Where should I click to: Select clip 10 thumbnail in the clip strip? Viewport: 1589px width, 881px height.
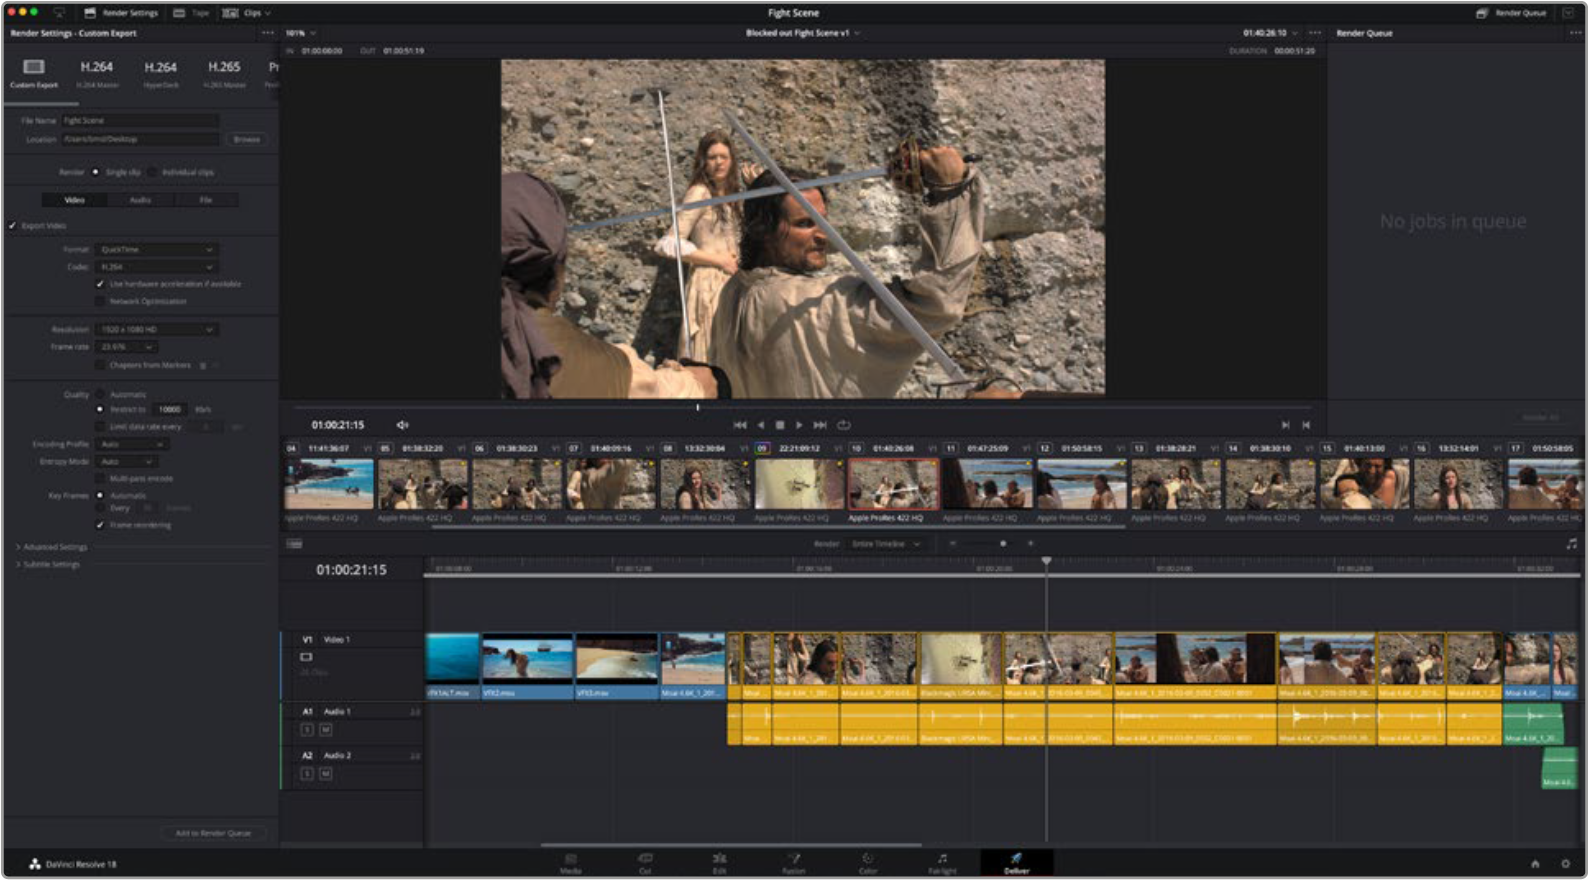(893, 485)
